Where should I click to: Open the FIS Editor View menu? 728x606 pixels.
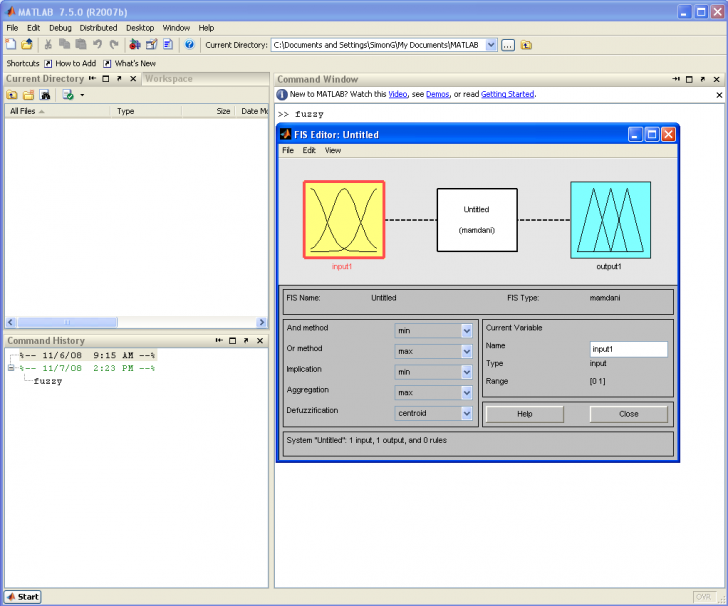click(x=332, y=150)
